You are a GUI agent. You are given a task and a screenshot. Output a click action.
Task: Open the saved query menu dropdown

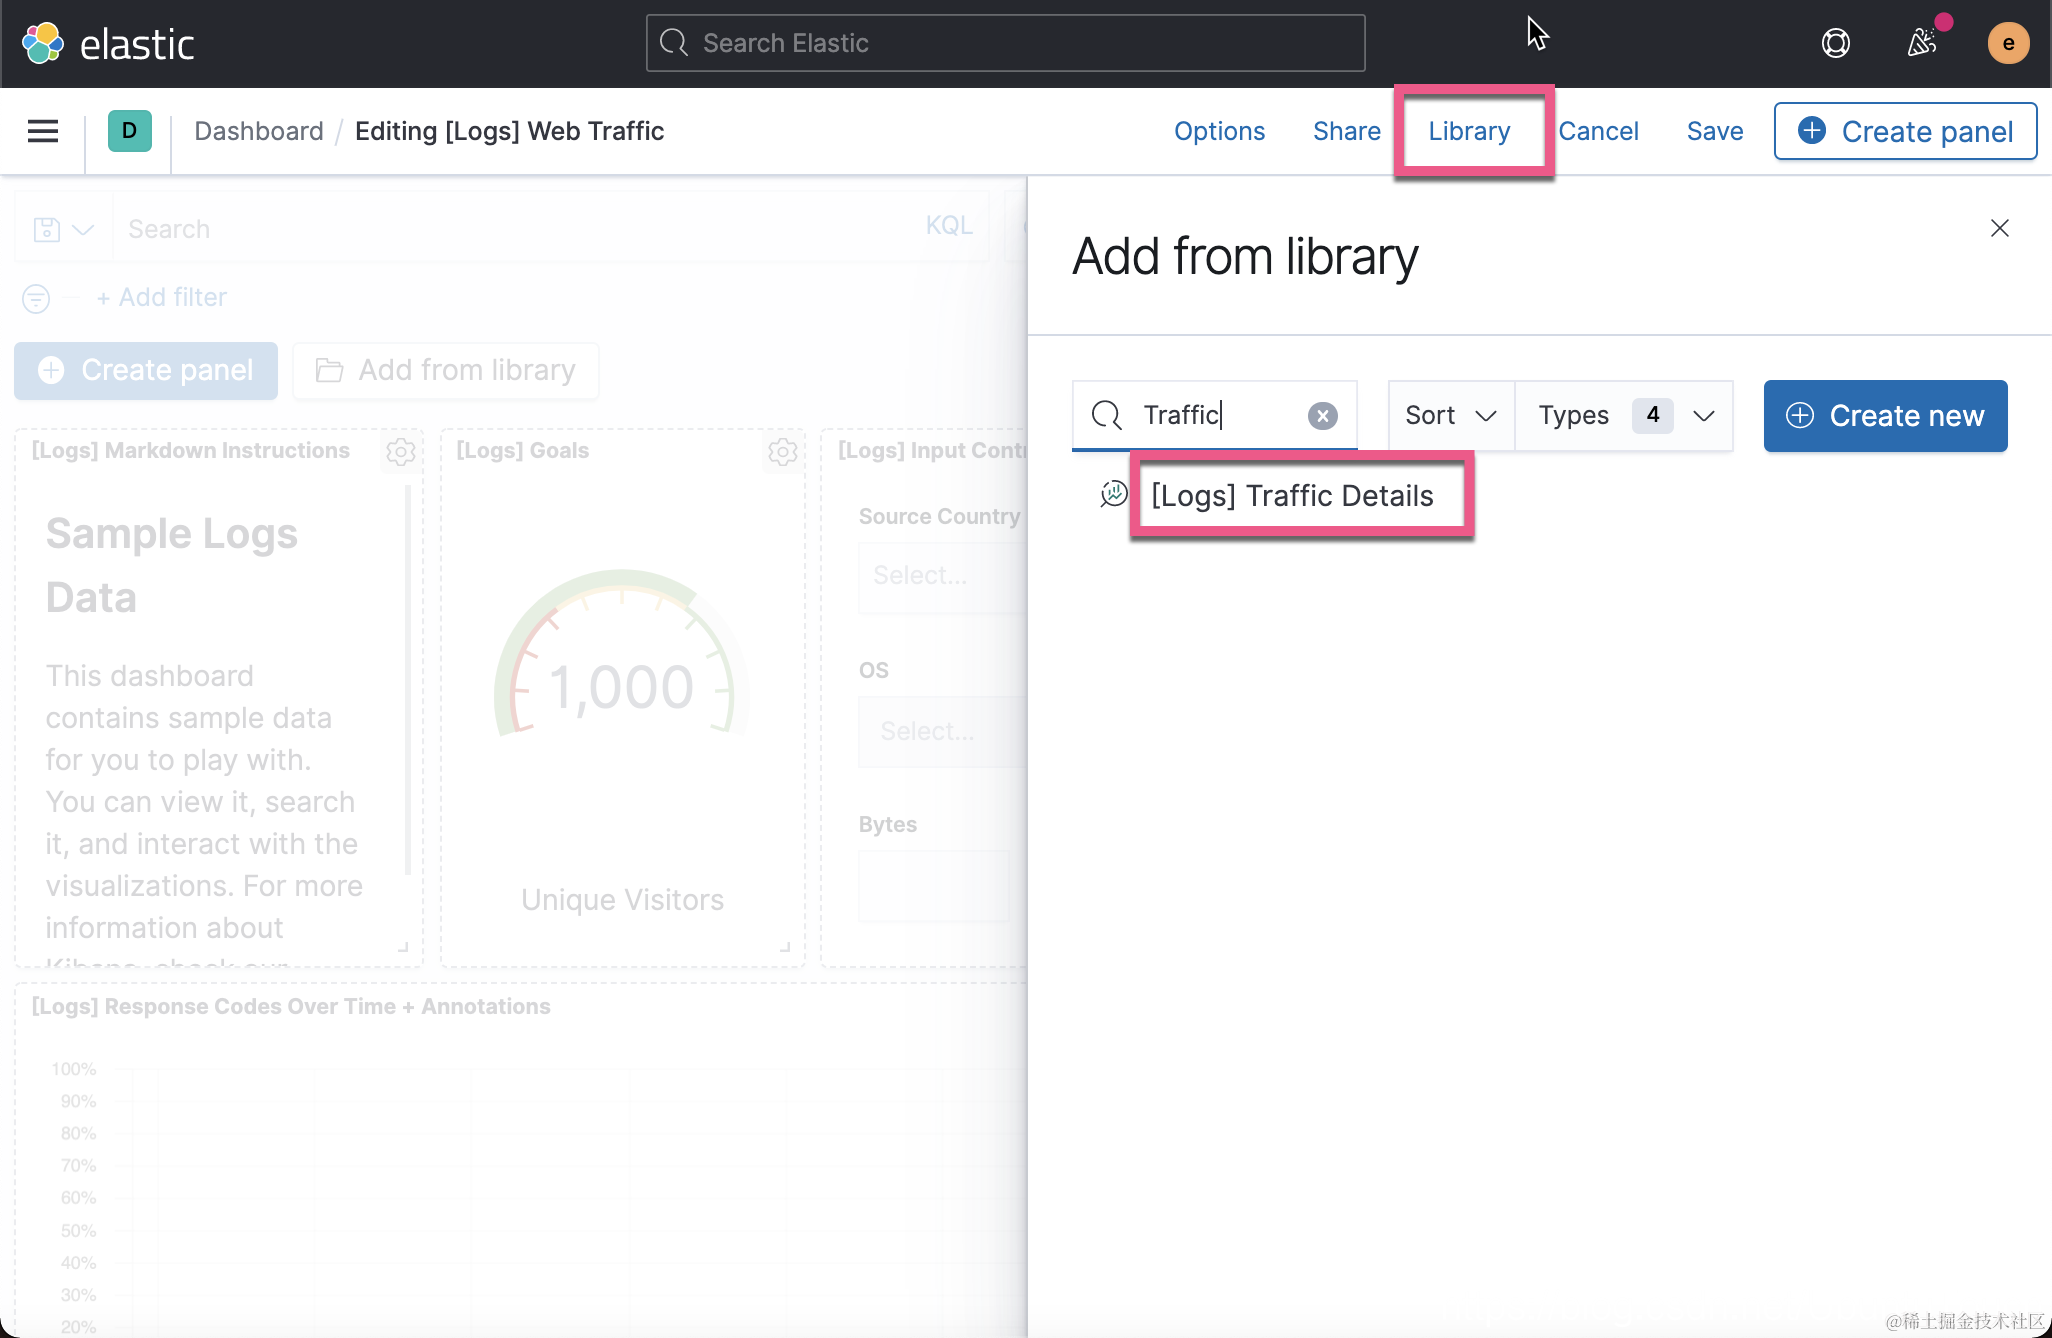(x=63, y=229)
